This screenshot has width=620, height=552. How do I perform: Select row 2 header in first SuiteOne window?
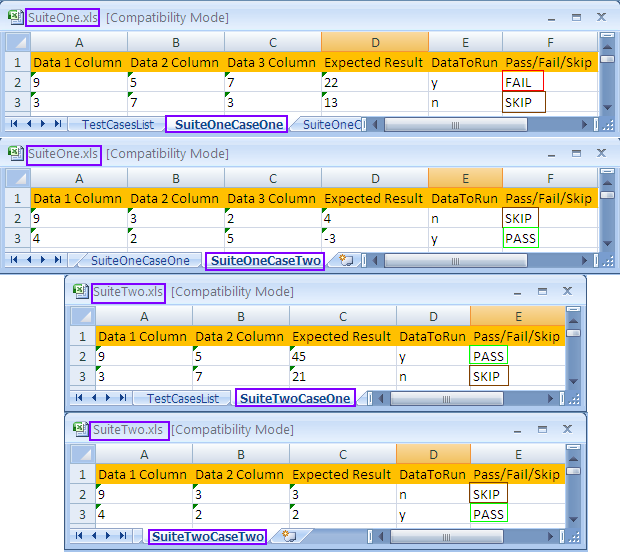(x=18, y=82)
